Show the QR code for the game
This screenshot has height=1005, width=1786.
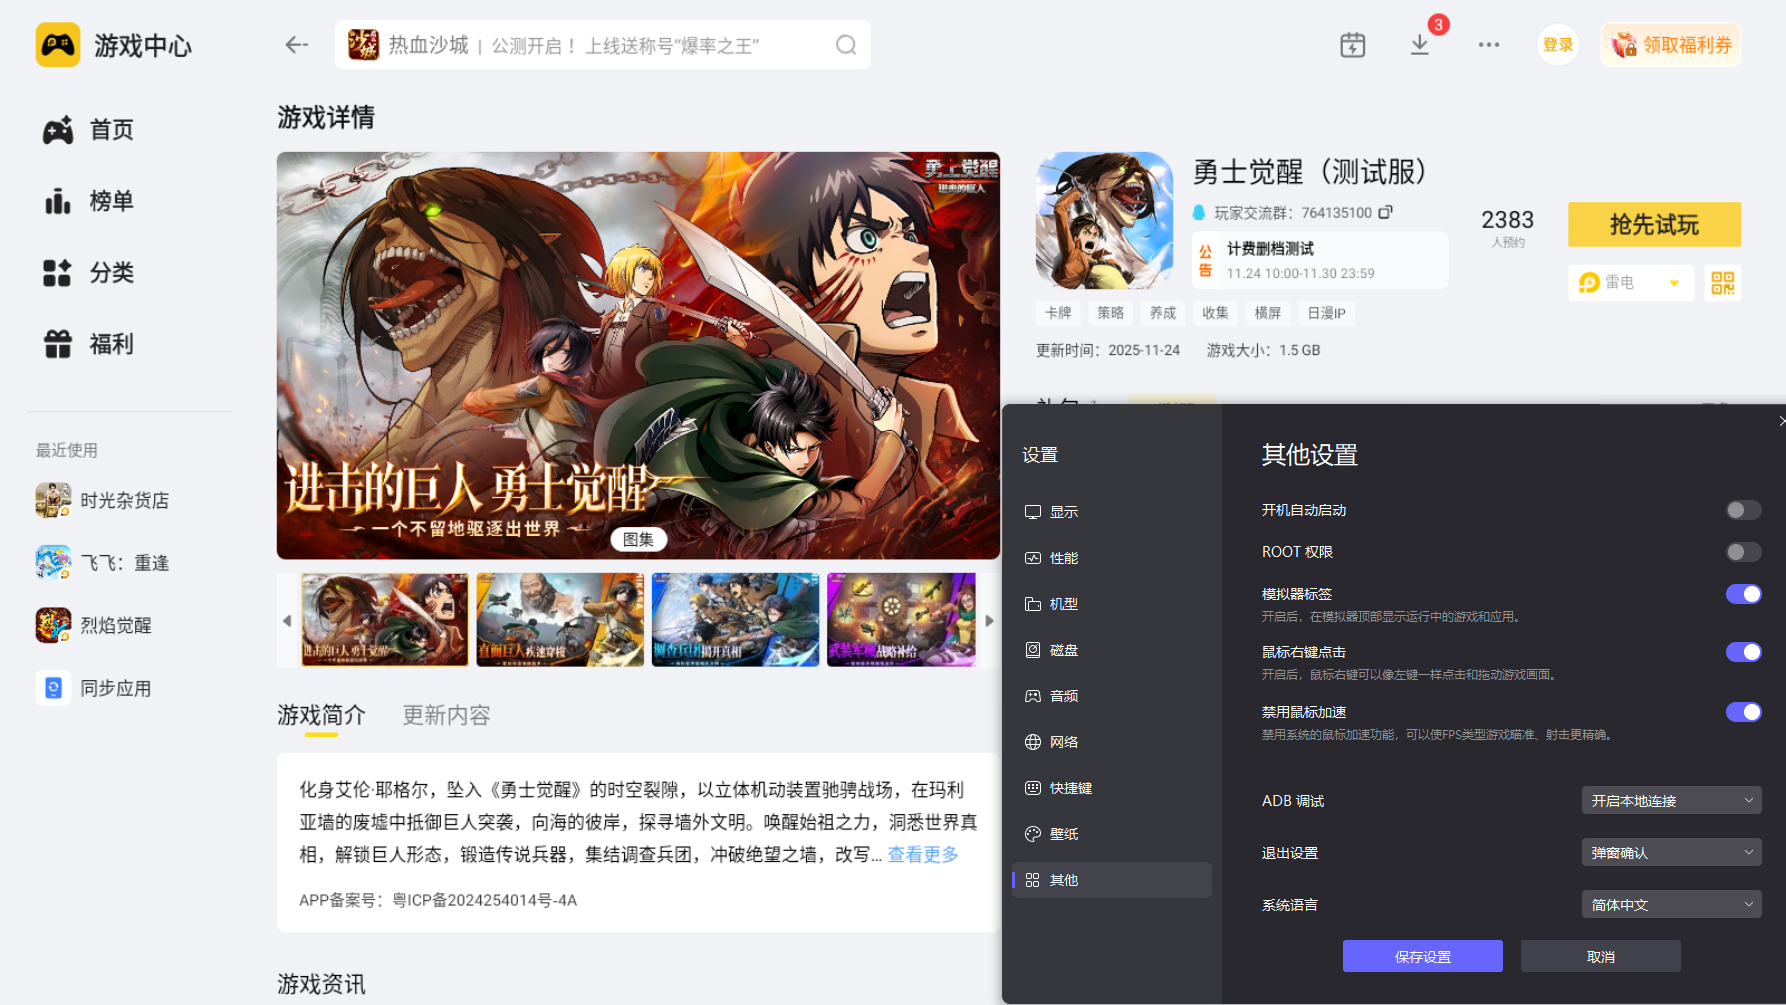tap(1723, 283)
